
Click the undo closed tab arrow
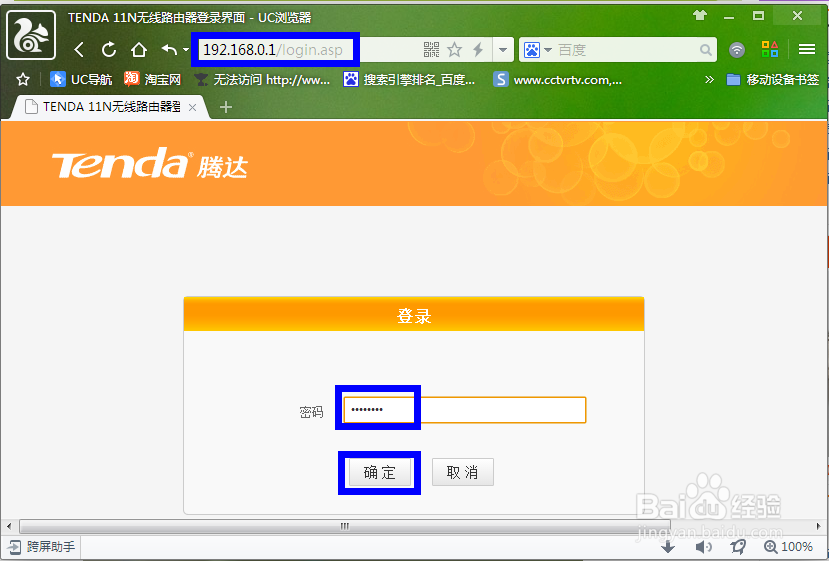(169, 50)
